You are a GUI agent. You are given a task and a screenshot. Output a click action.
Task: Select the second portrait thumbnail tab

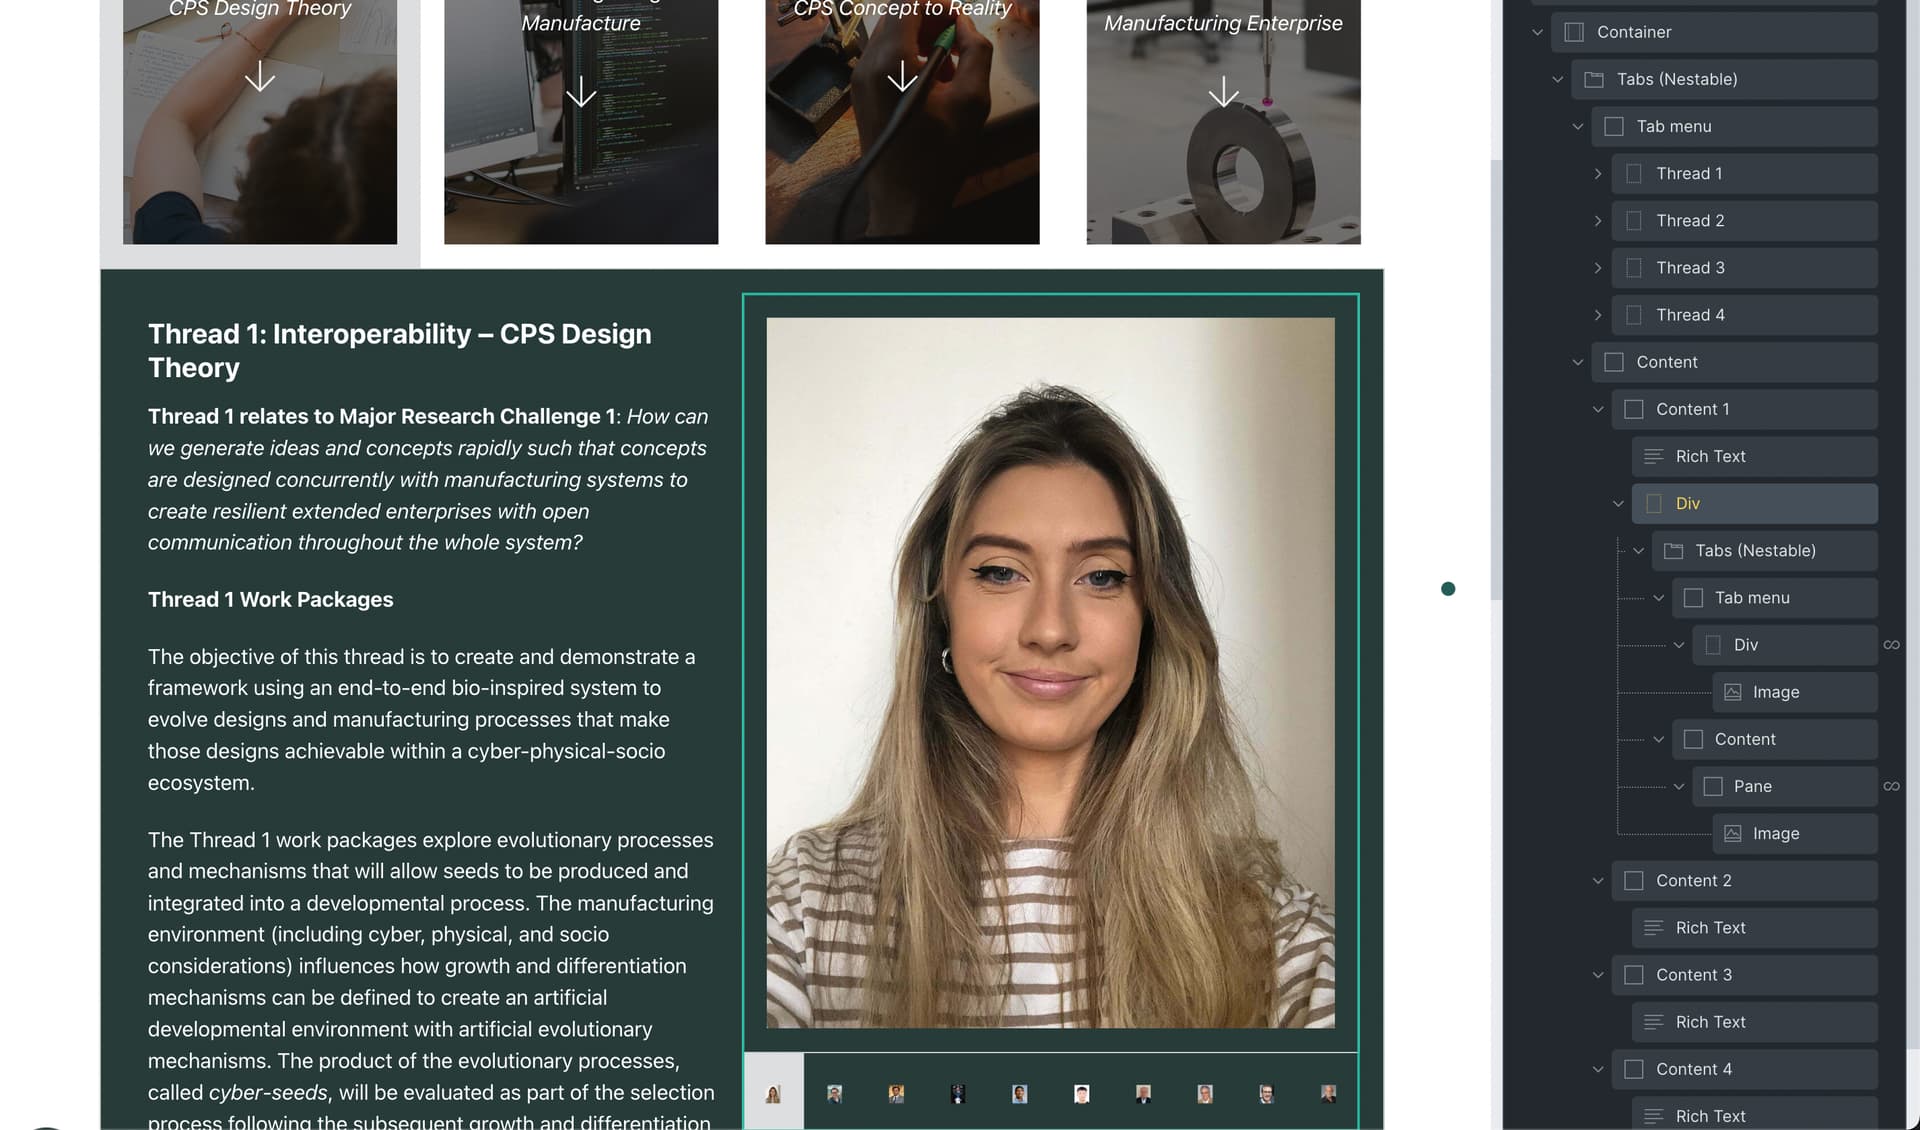pyautogui.click(x=834, y=1093)
